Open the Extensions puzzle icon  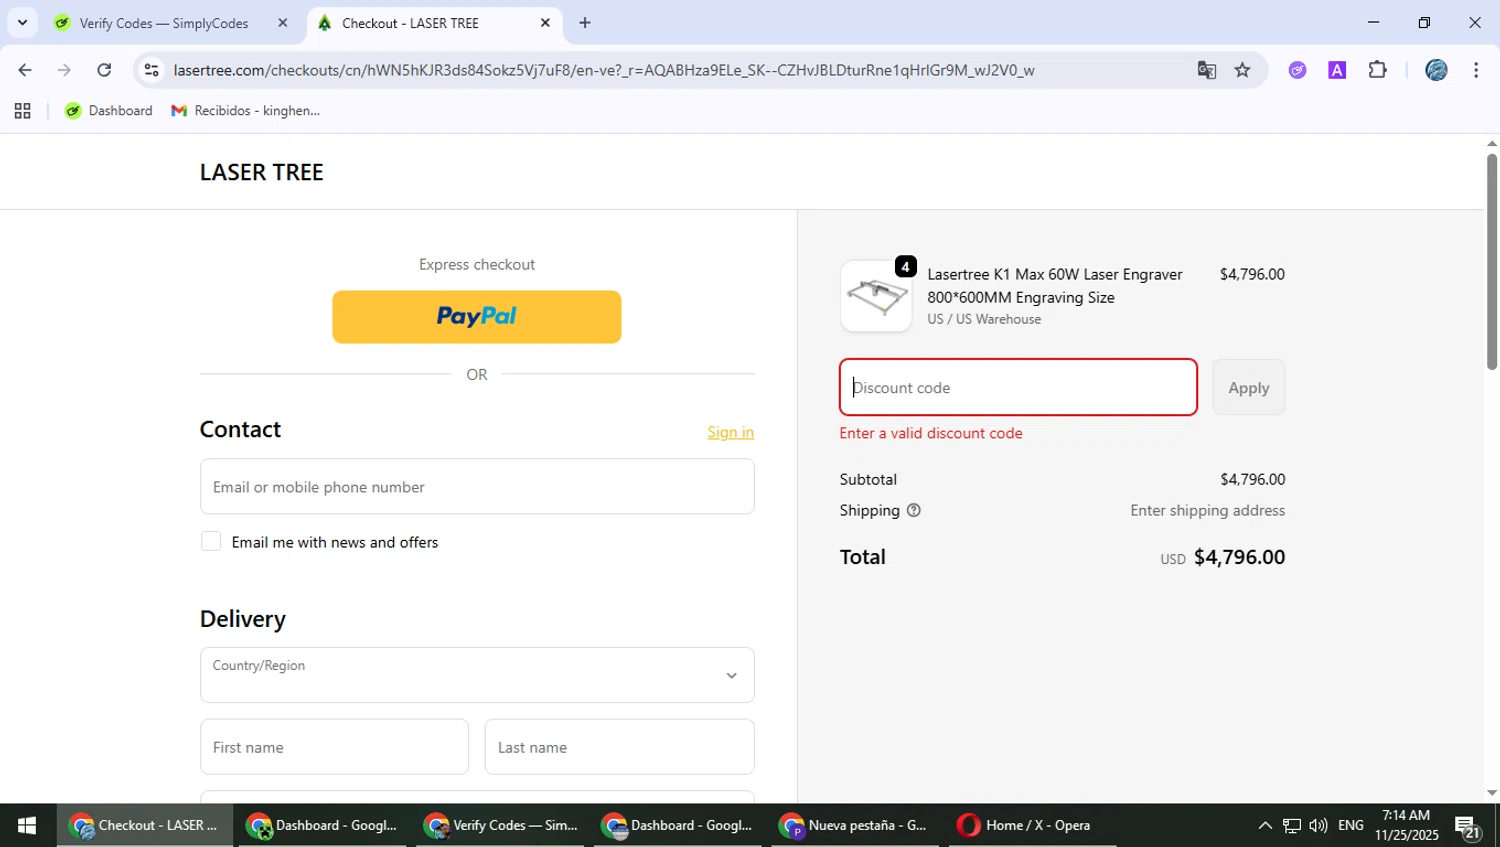point(1377,70)
